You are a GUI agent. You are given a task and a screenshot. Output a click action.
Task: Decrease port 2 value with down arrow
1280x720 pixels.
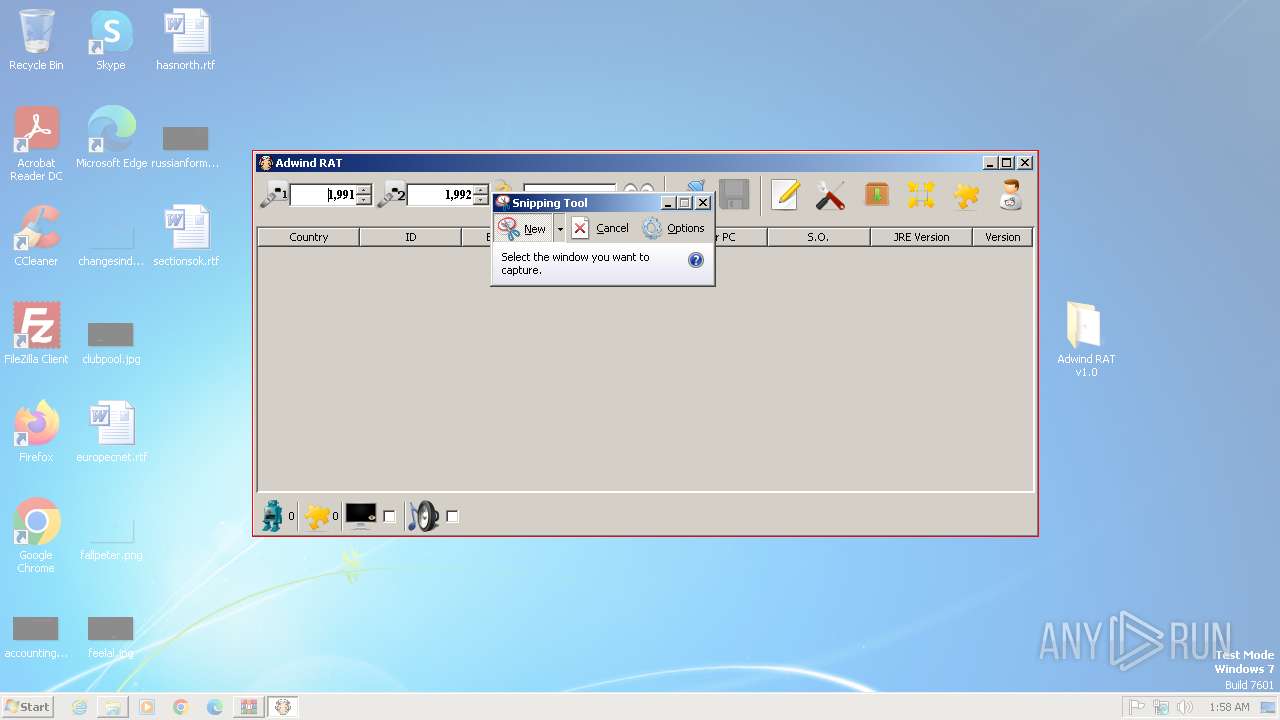click(x=481, y=201)
